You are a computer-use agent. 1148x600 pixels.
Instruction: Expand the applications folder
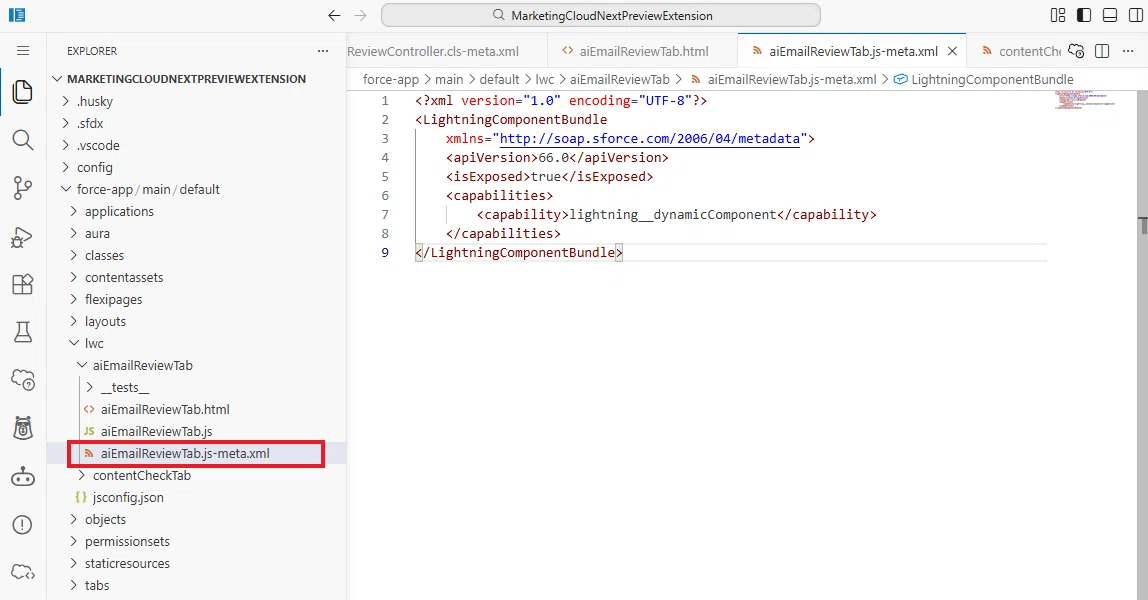pos(196,211)
